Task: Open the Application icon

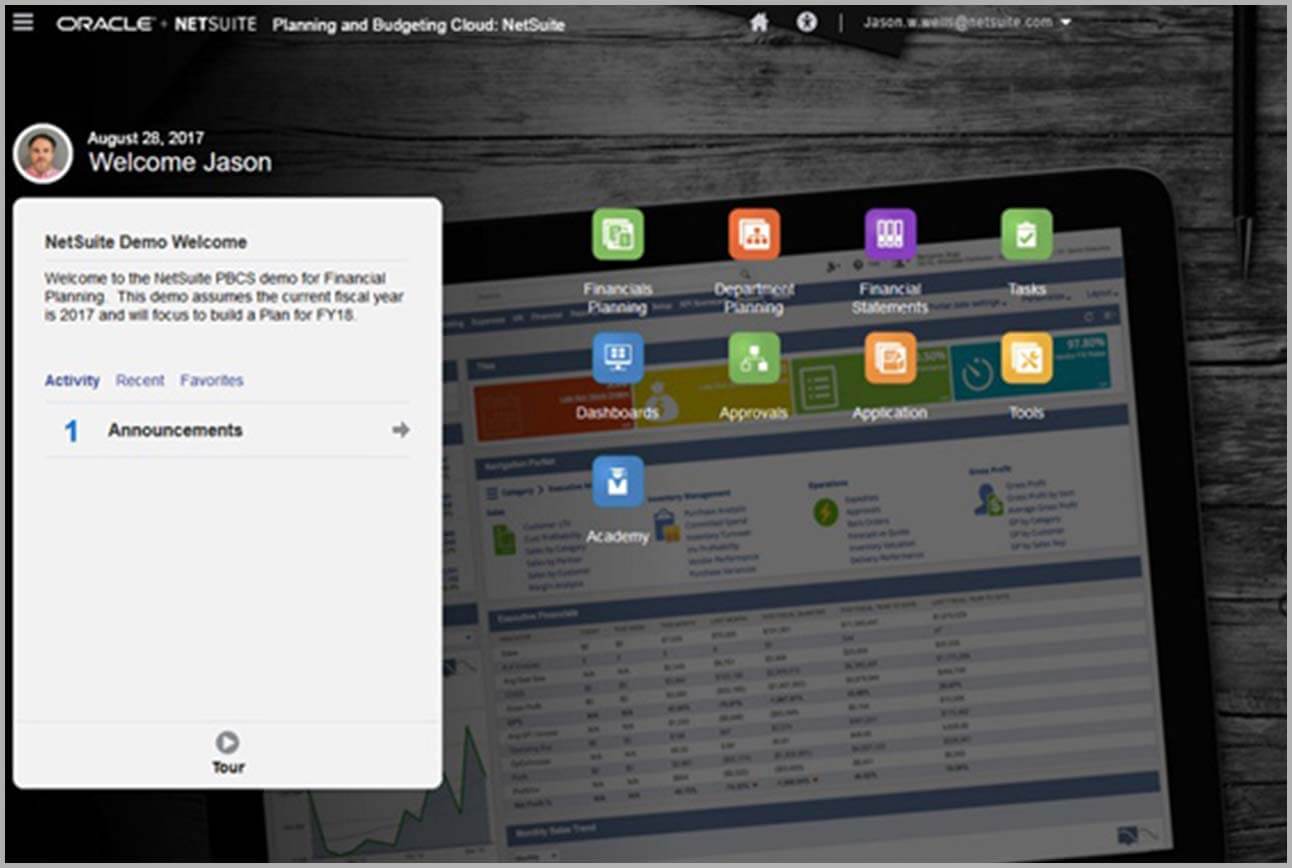Action: (x=890, y=358)
